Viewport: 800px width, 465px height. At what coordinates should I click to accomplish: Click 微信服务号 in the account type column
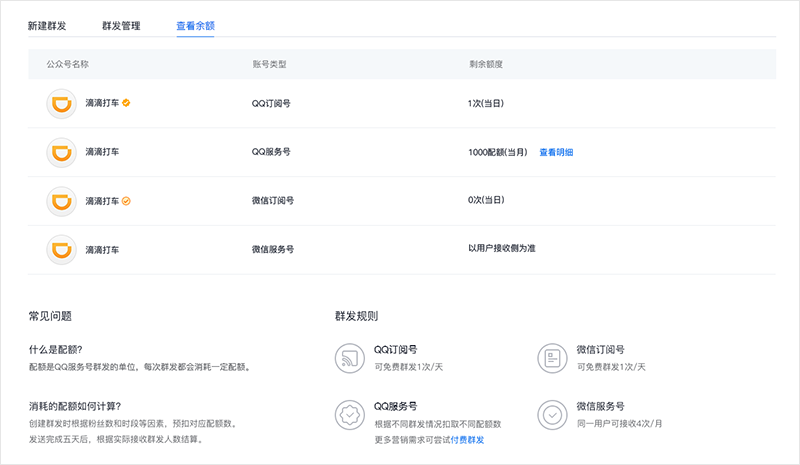point(272,249)
